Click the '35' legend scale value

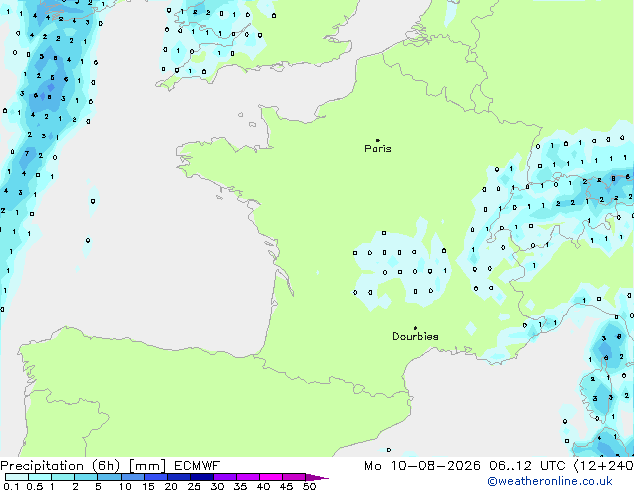coord(240,486)
